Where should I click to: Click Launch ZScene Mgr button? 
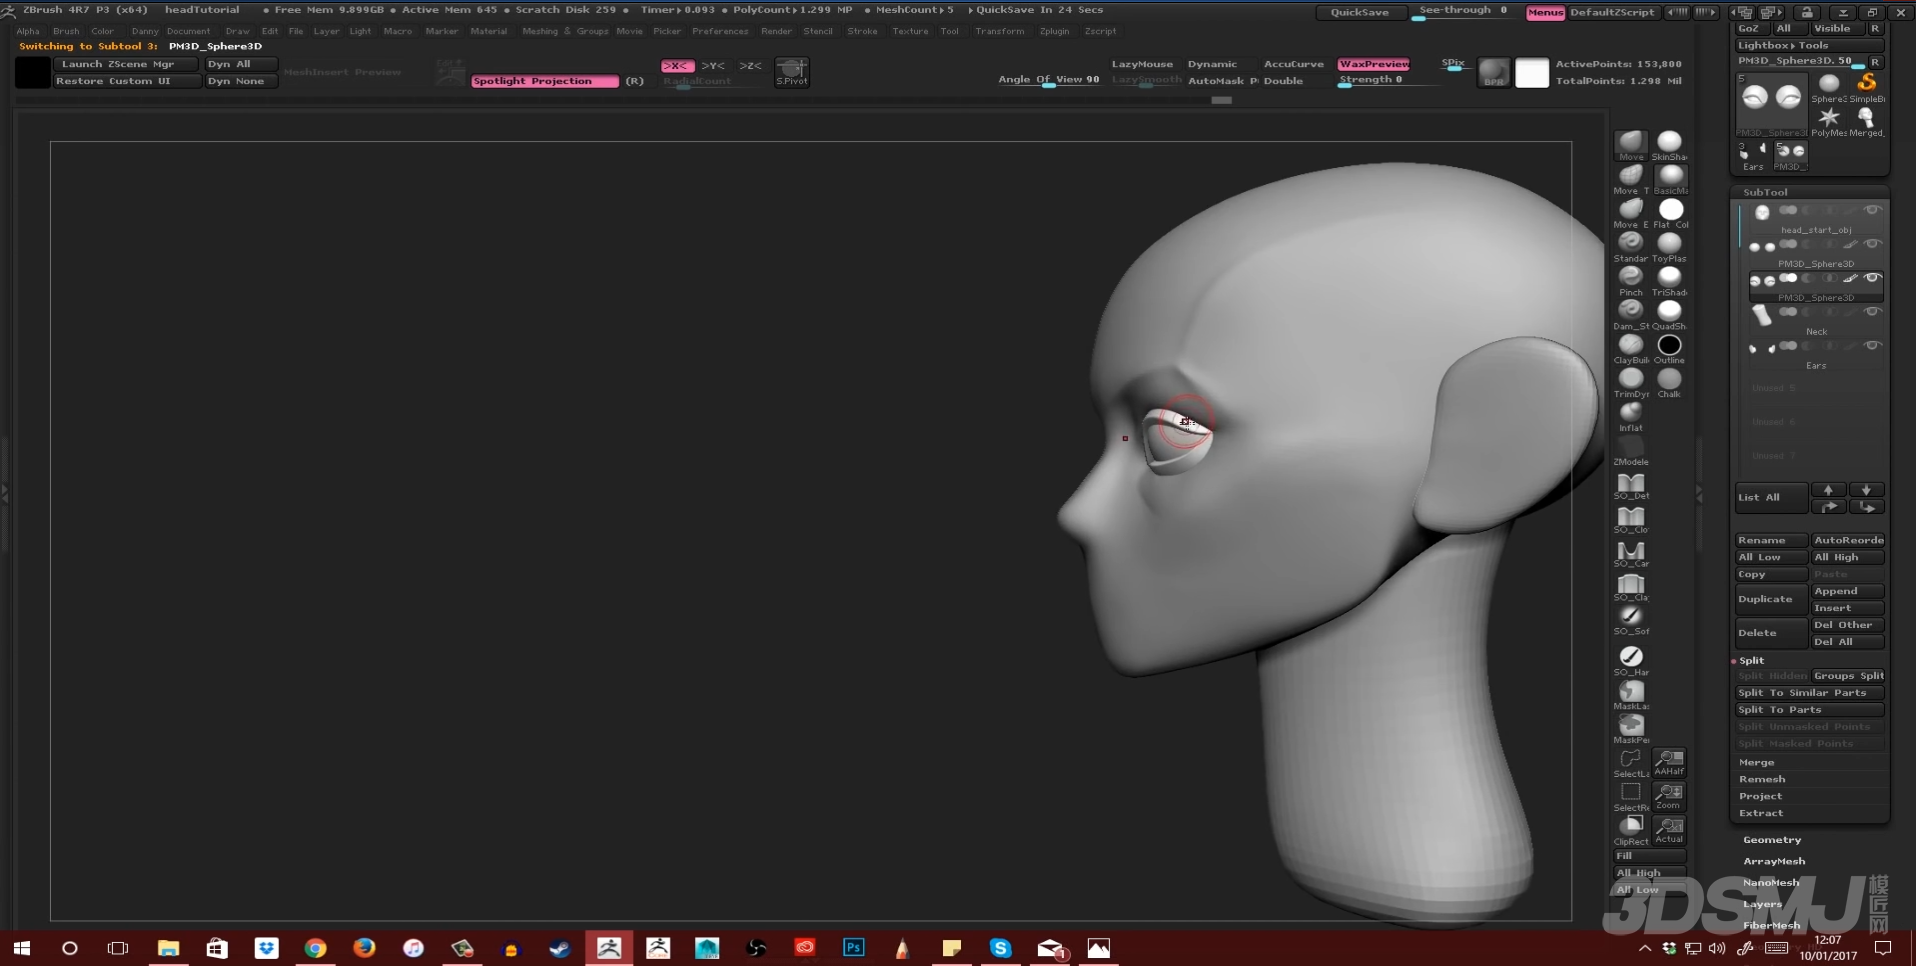tap(127, 64)
